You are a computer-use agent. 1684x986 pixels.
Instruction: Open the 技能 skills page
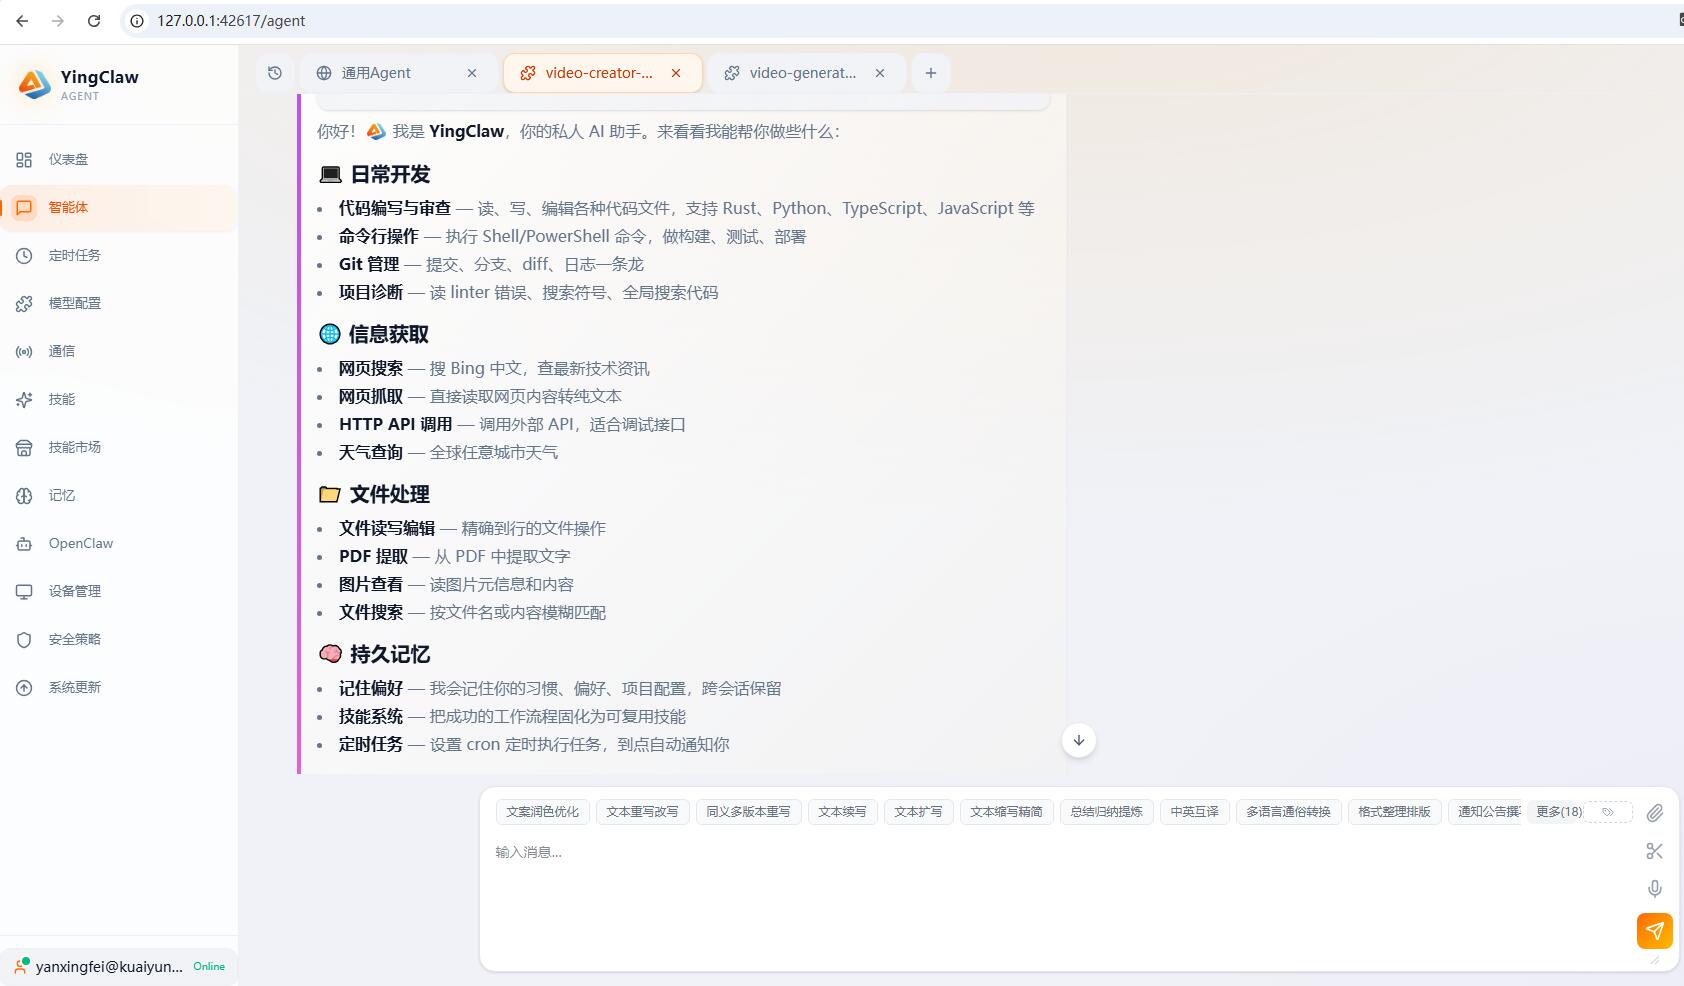point(118,399)
